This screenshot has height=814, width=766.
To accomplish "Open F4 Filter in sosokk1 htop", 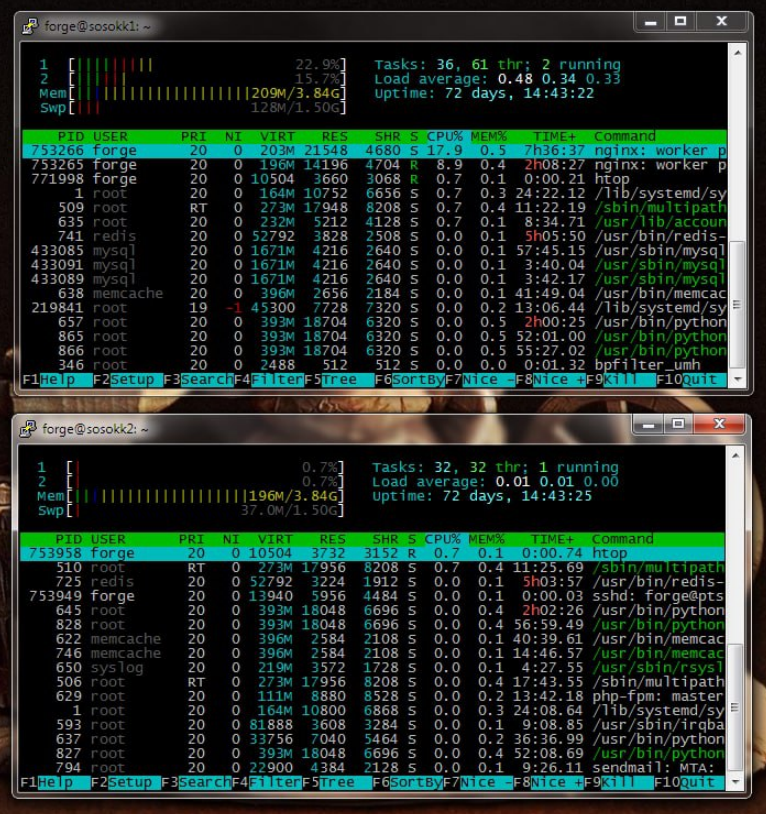I will (x=268, y=379).
